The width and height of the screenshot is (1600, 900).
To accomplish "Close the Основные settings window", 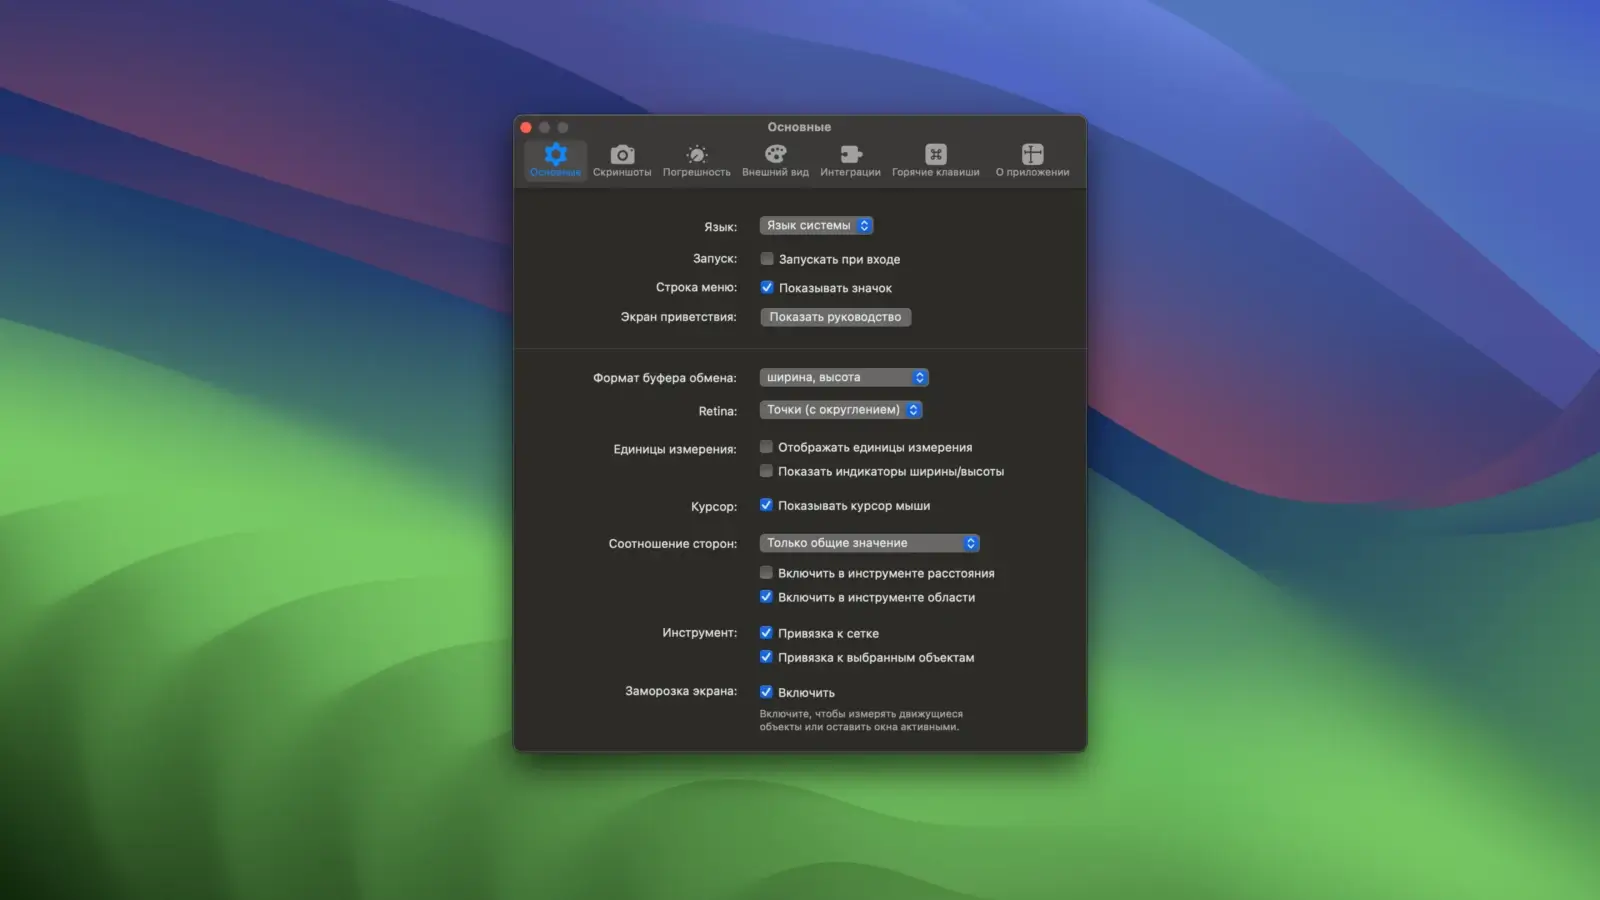I will click(526, 128).
